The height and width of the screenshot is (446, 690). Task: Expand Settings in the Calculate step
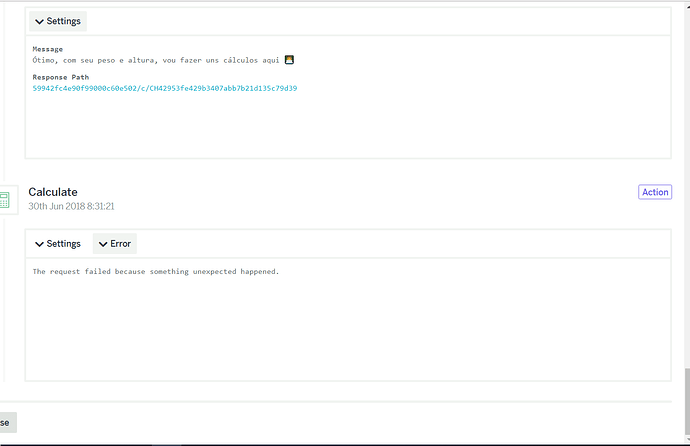point(58,244)
